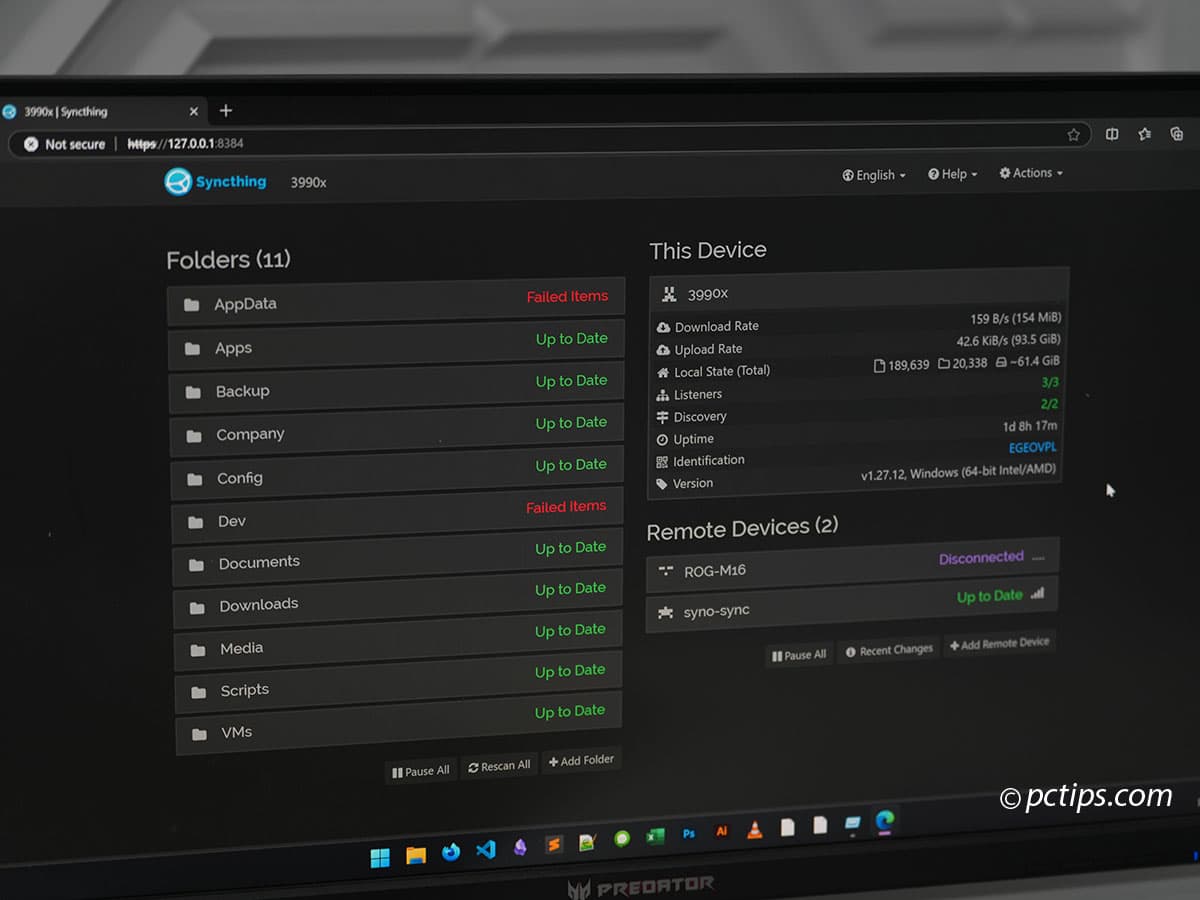
Task: Open Excel from the taskbar
Action: coord(655,836)
